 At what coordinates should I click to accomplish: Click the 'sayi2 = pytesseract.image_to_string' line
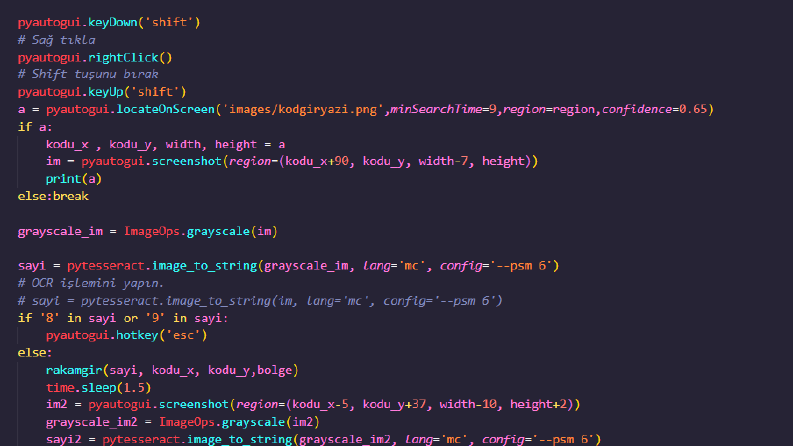point(323,439)
